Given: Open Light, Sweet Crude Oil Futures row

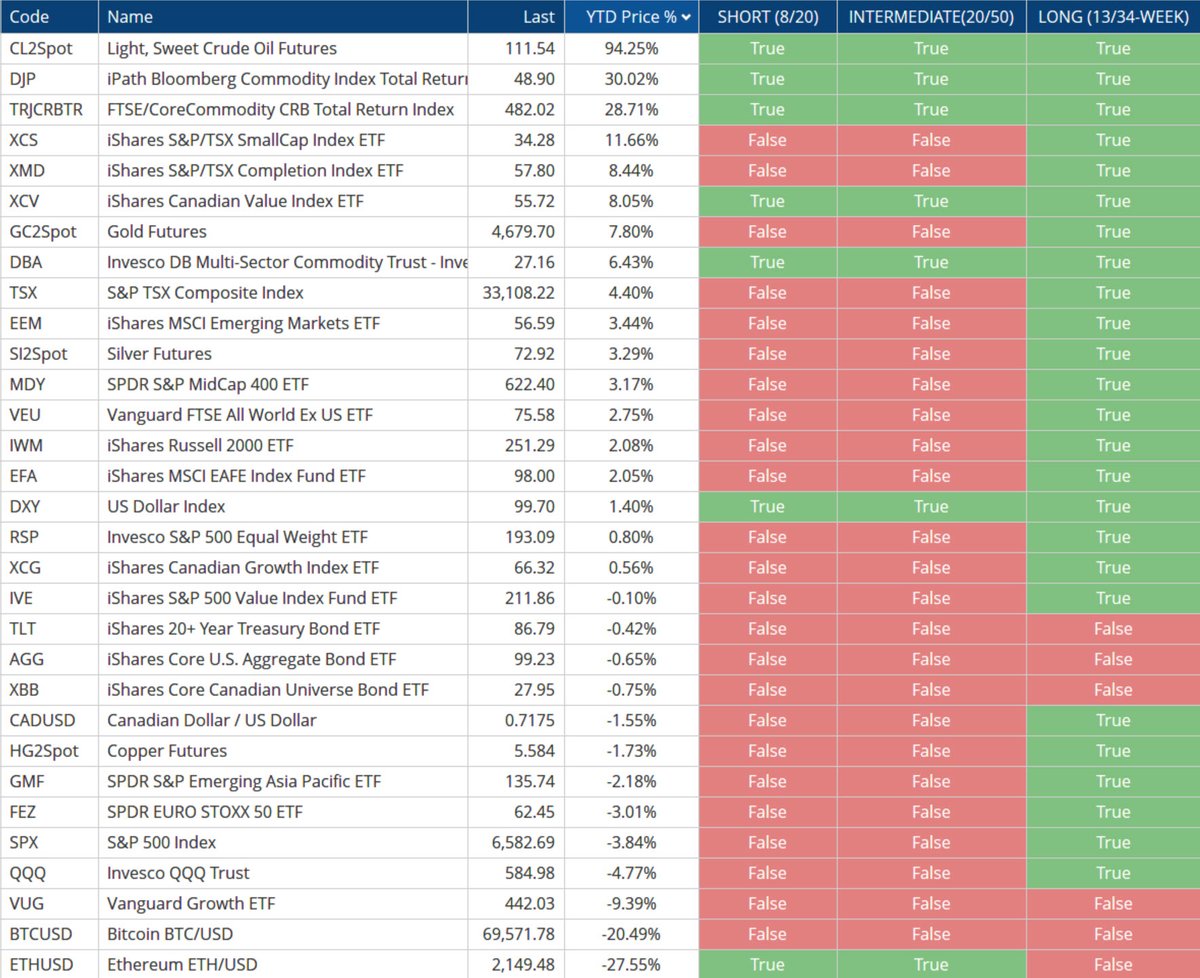Looking at the screenshot, I should [x=600, y=48].
